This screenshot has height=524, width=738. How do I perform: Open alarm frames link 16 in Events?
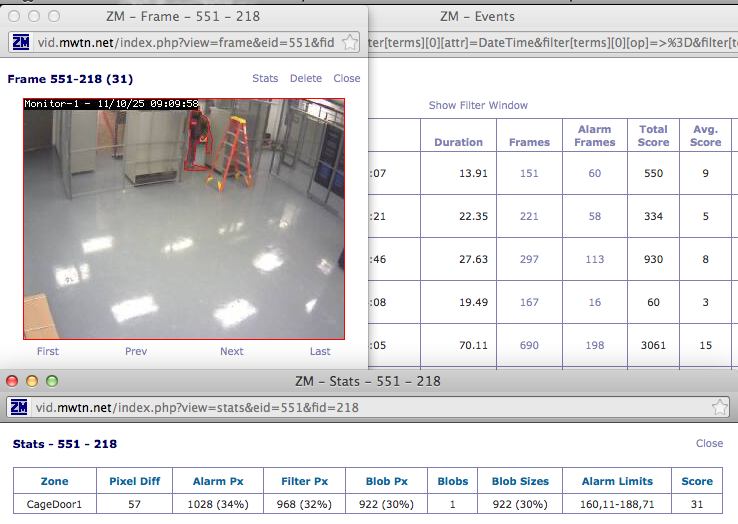tap(594, 302)
